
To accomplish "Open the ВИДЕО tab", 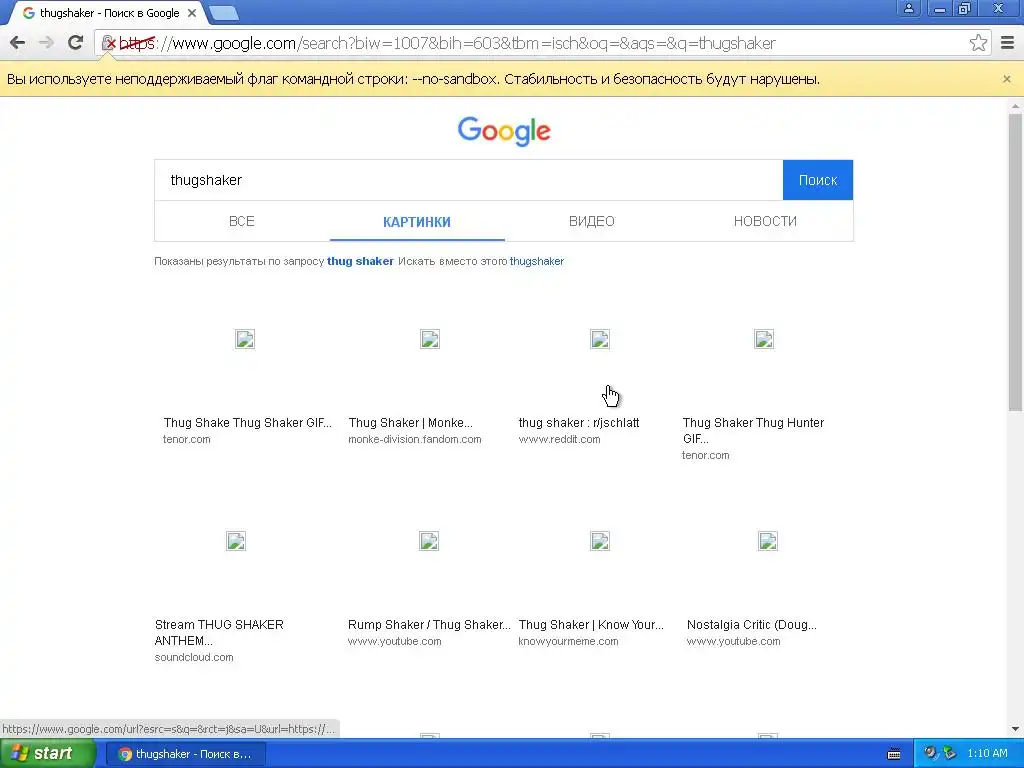I will click(x=592, y=221).
